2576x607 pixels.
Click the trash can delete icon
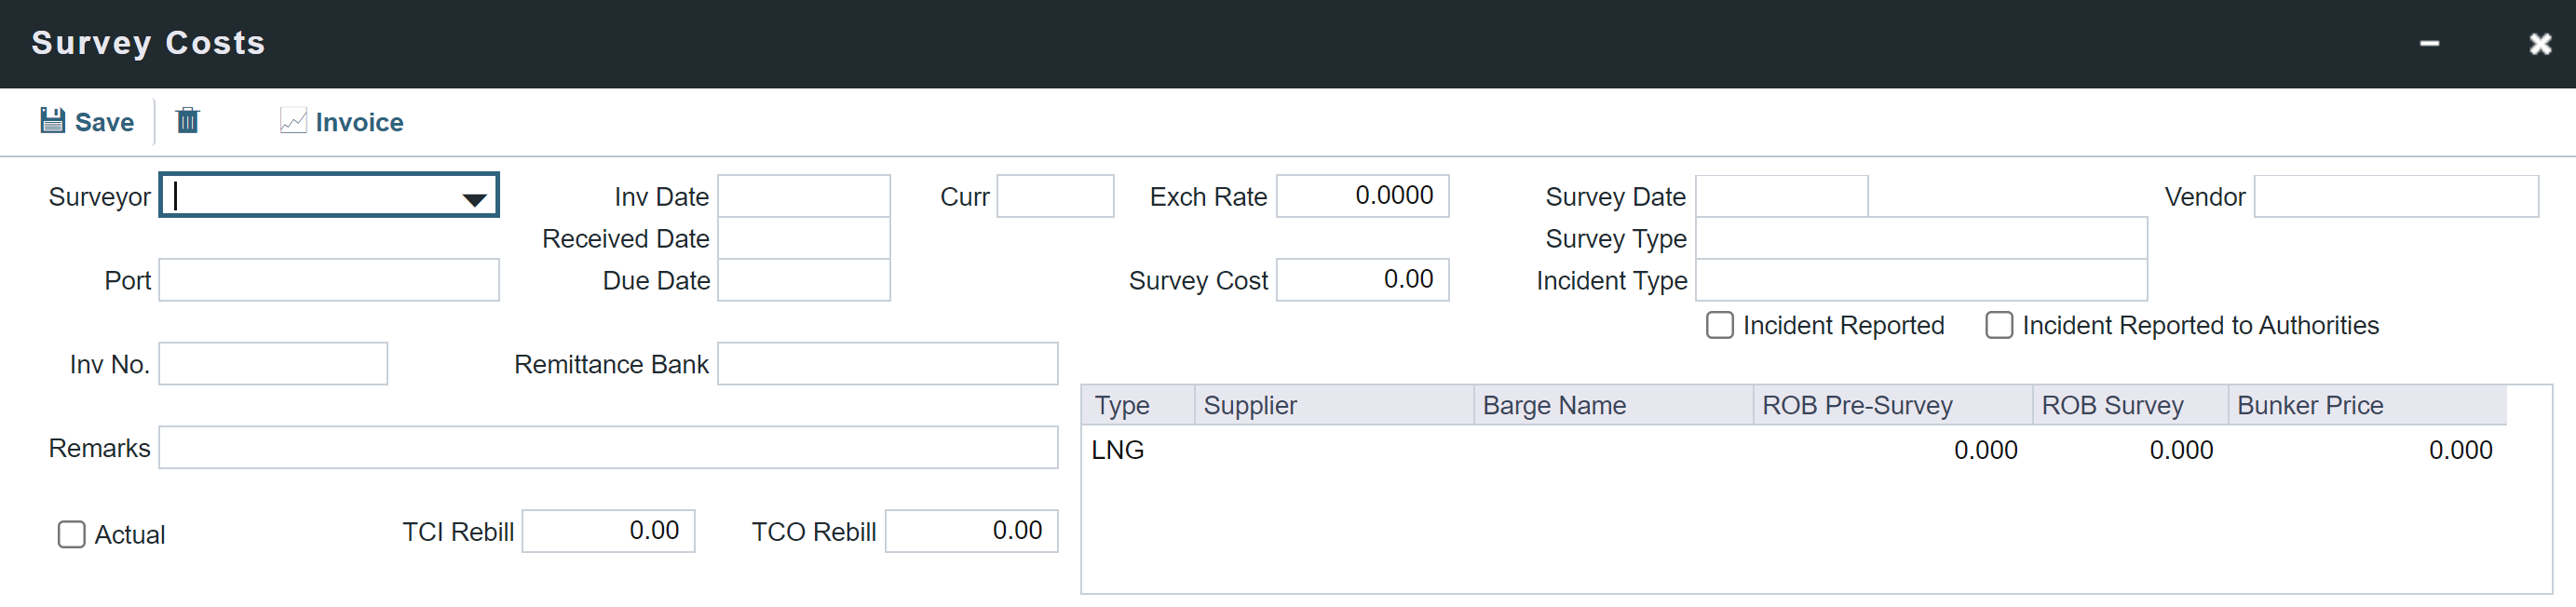click(x=187, y=121)
